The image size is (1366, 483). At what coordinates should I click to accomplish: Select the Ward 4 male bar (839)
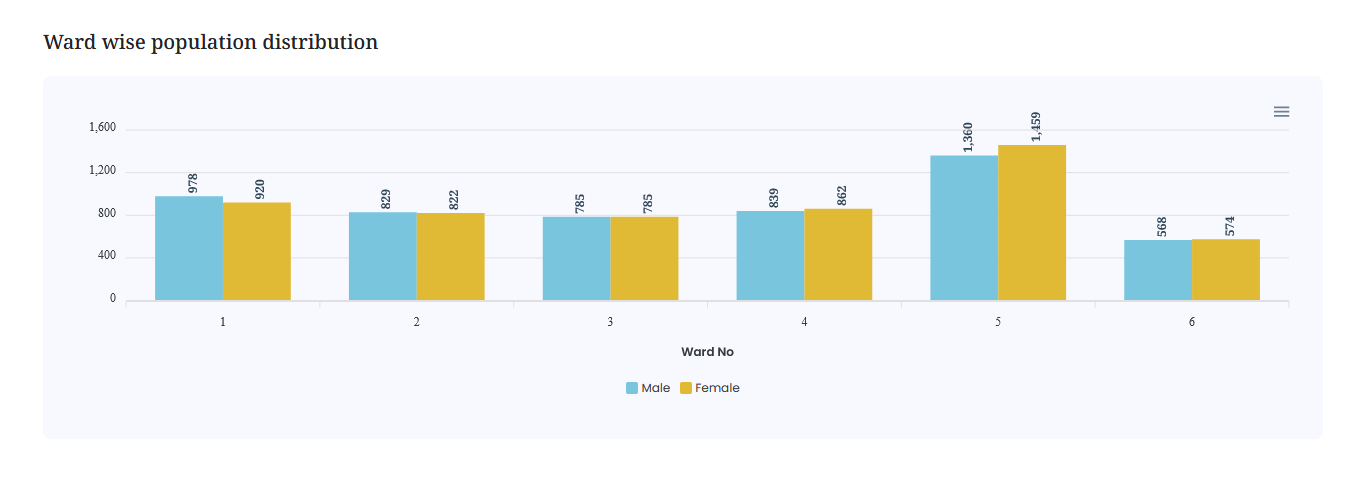pos(770,255)
